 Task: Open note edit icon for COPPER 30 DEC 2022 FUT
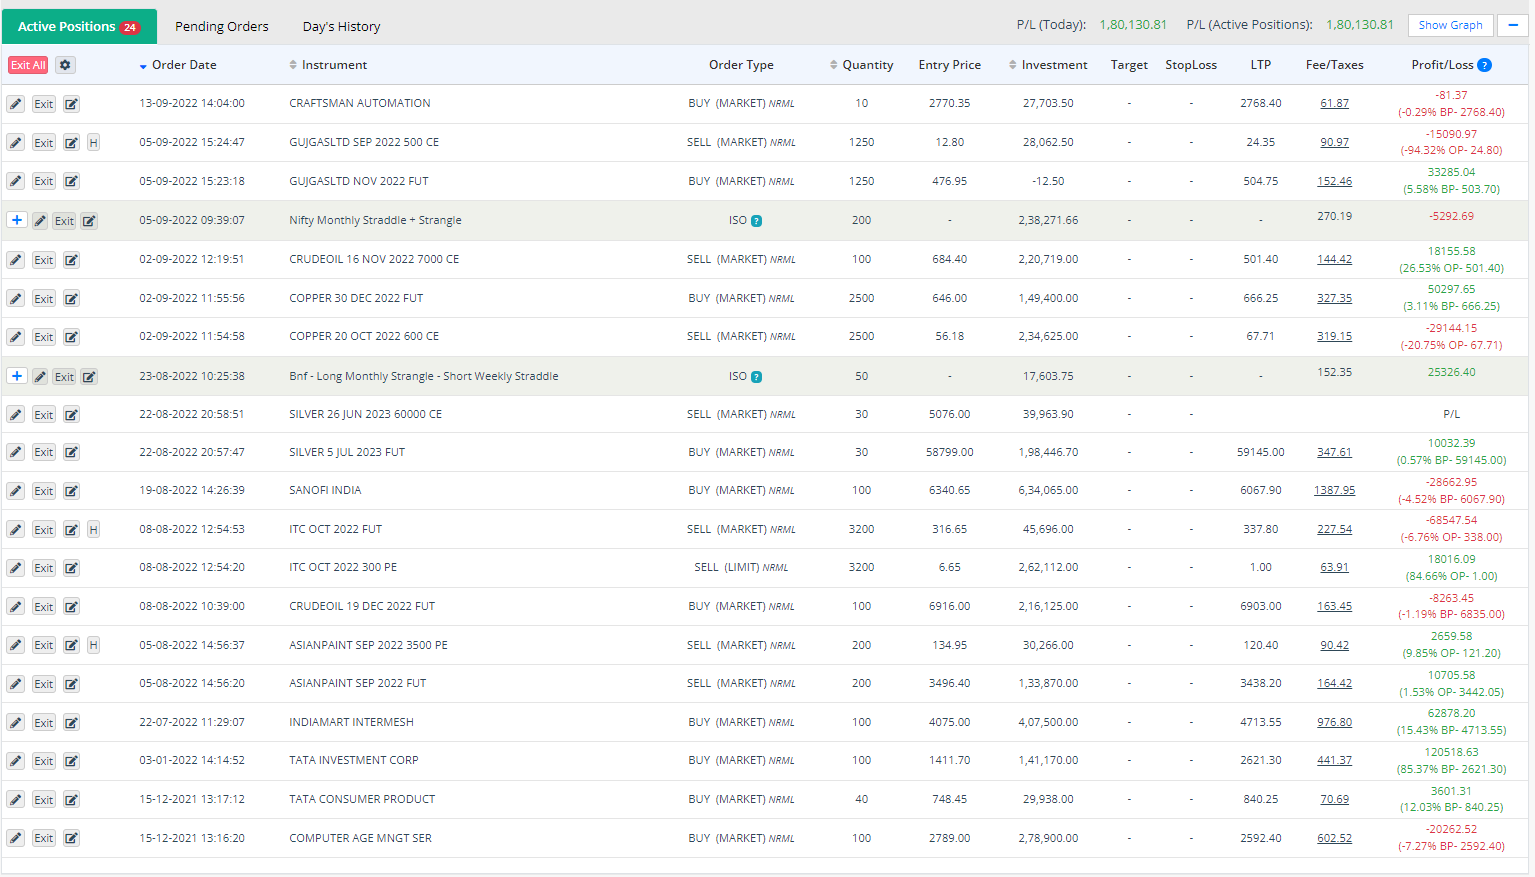(72, 299)
